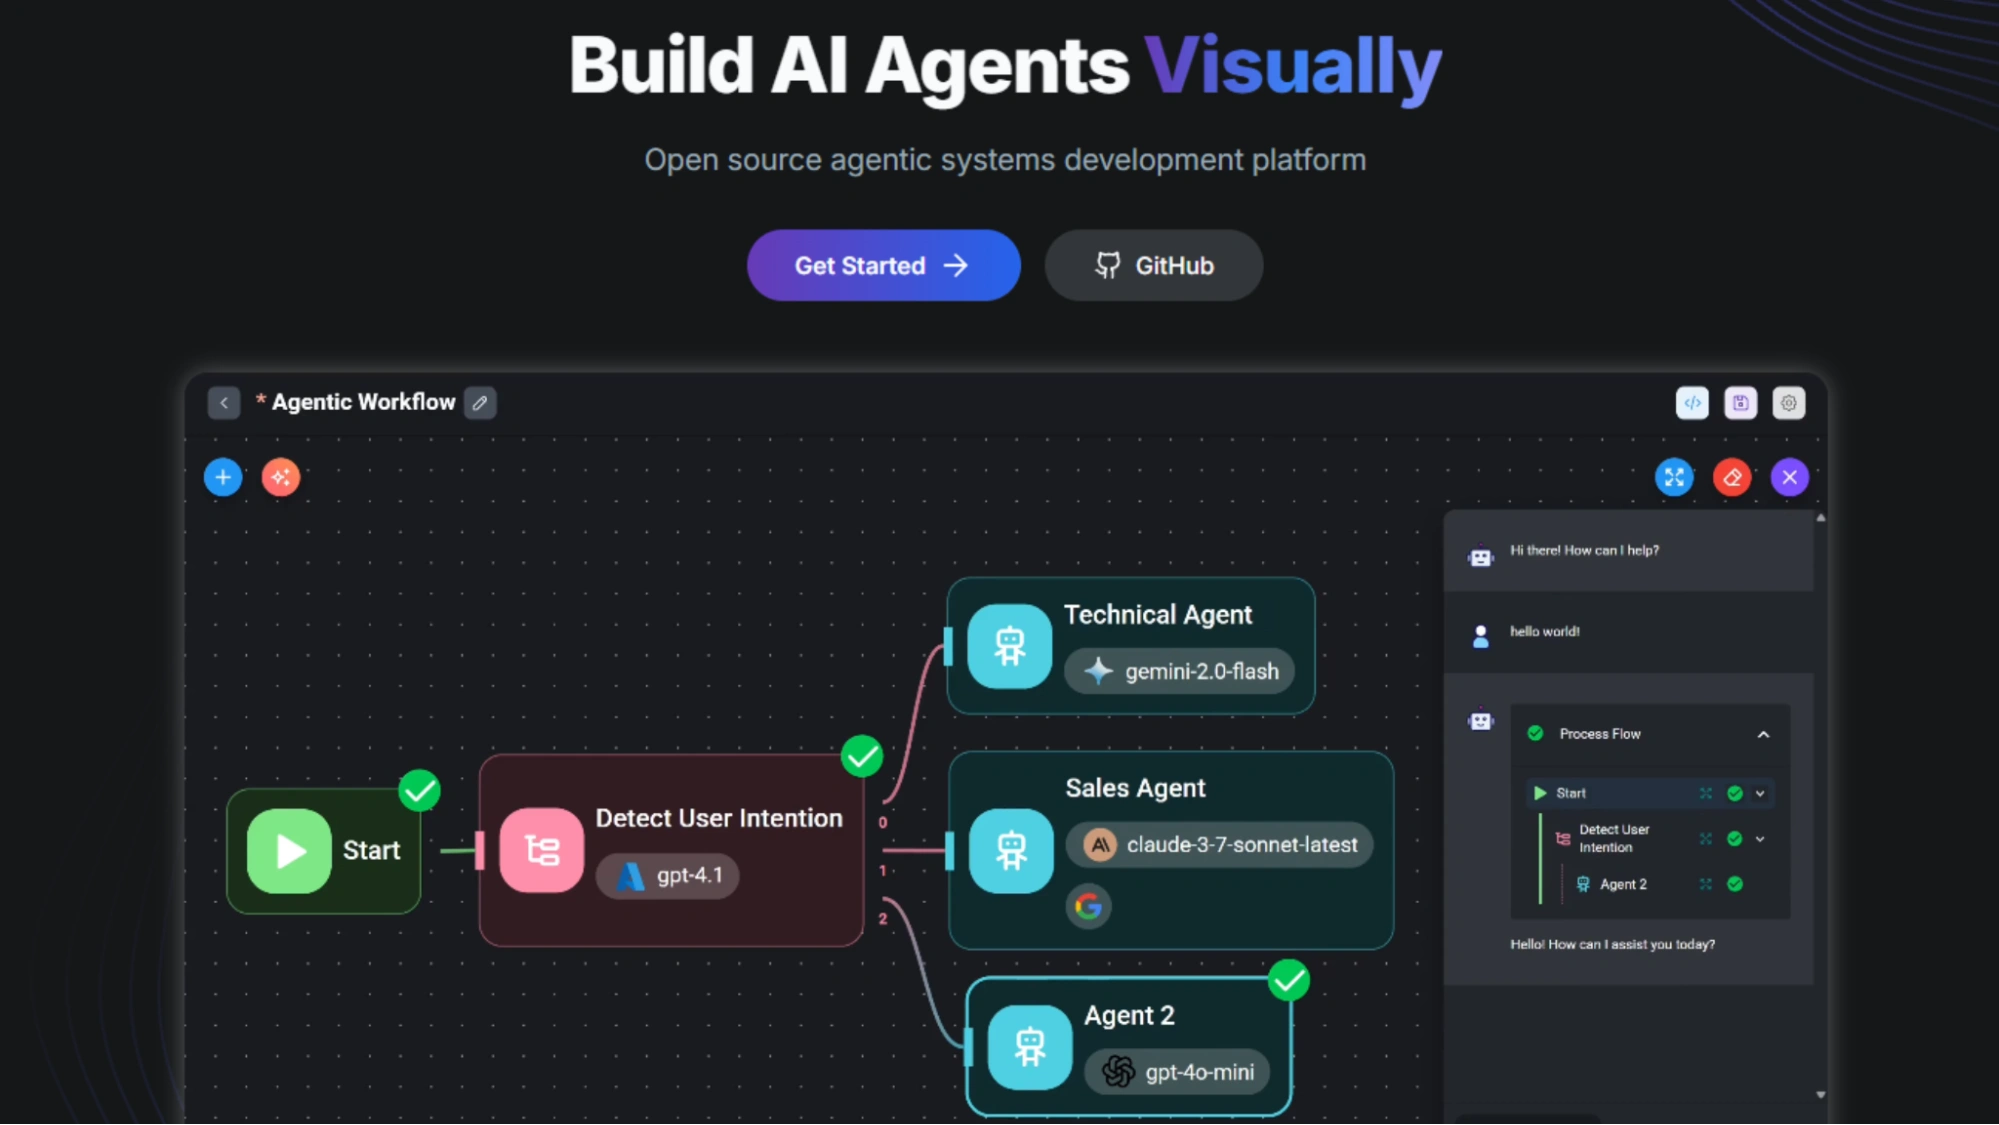Screen dimensions: 1999x1125
Task: Select the Start node play icon
Action: tap(289, 851)
